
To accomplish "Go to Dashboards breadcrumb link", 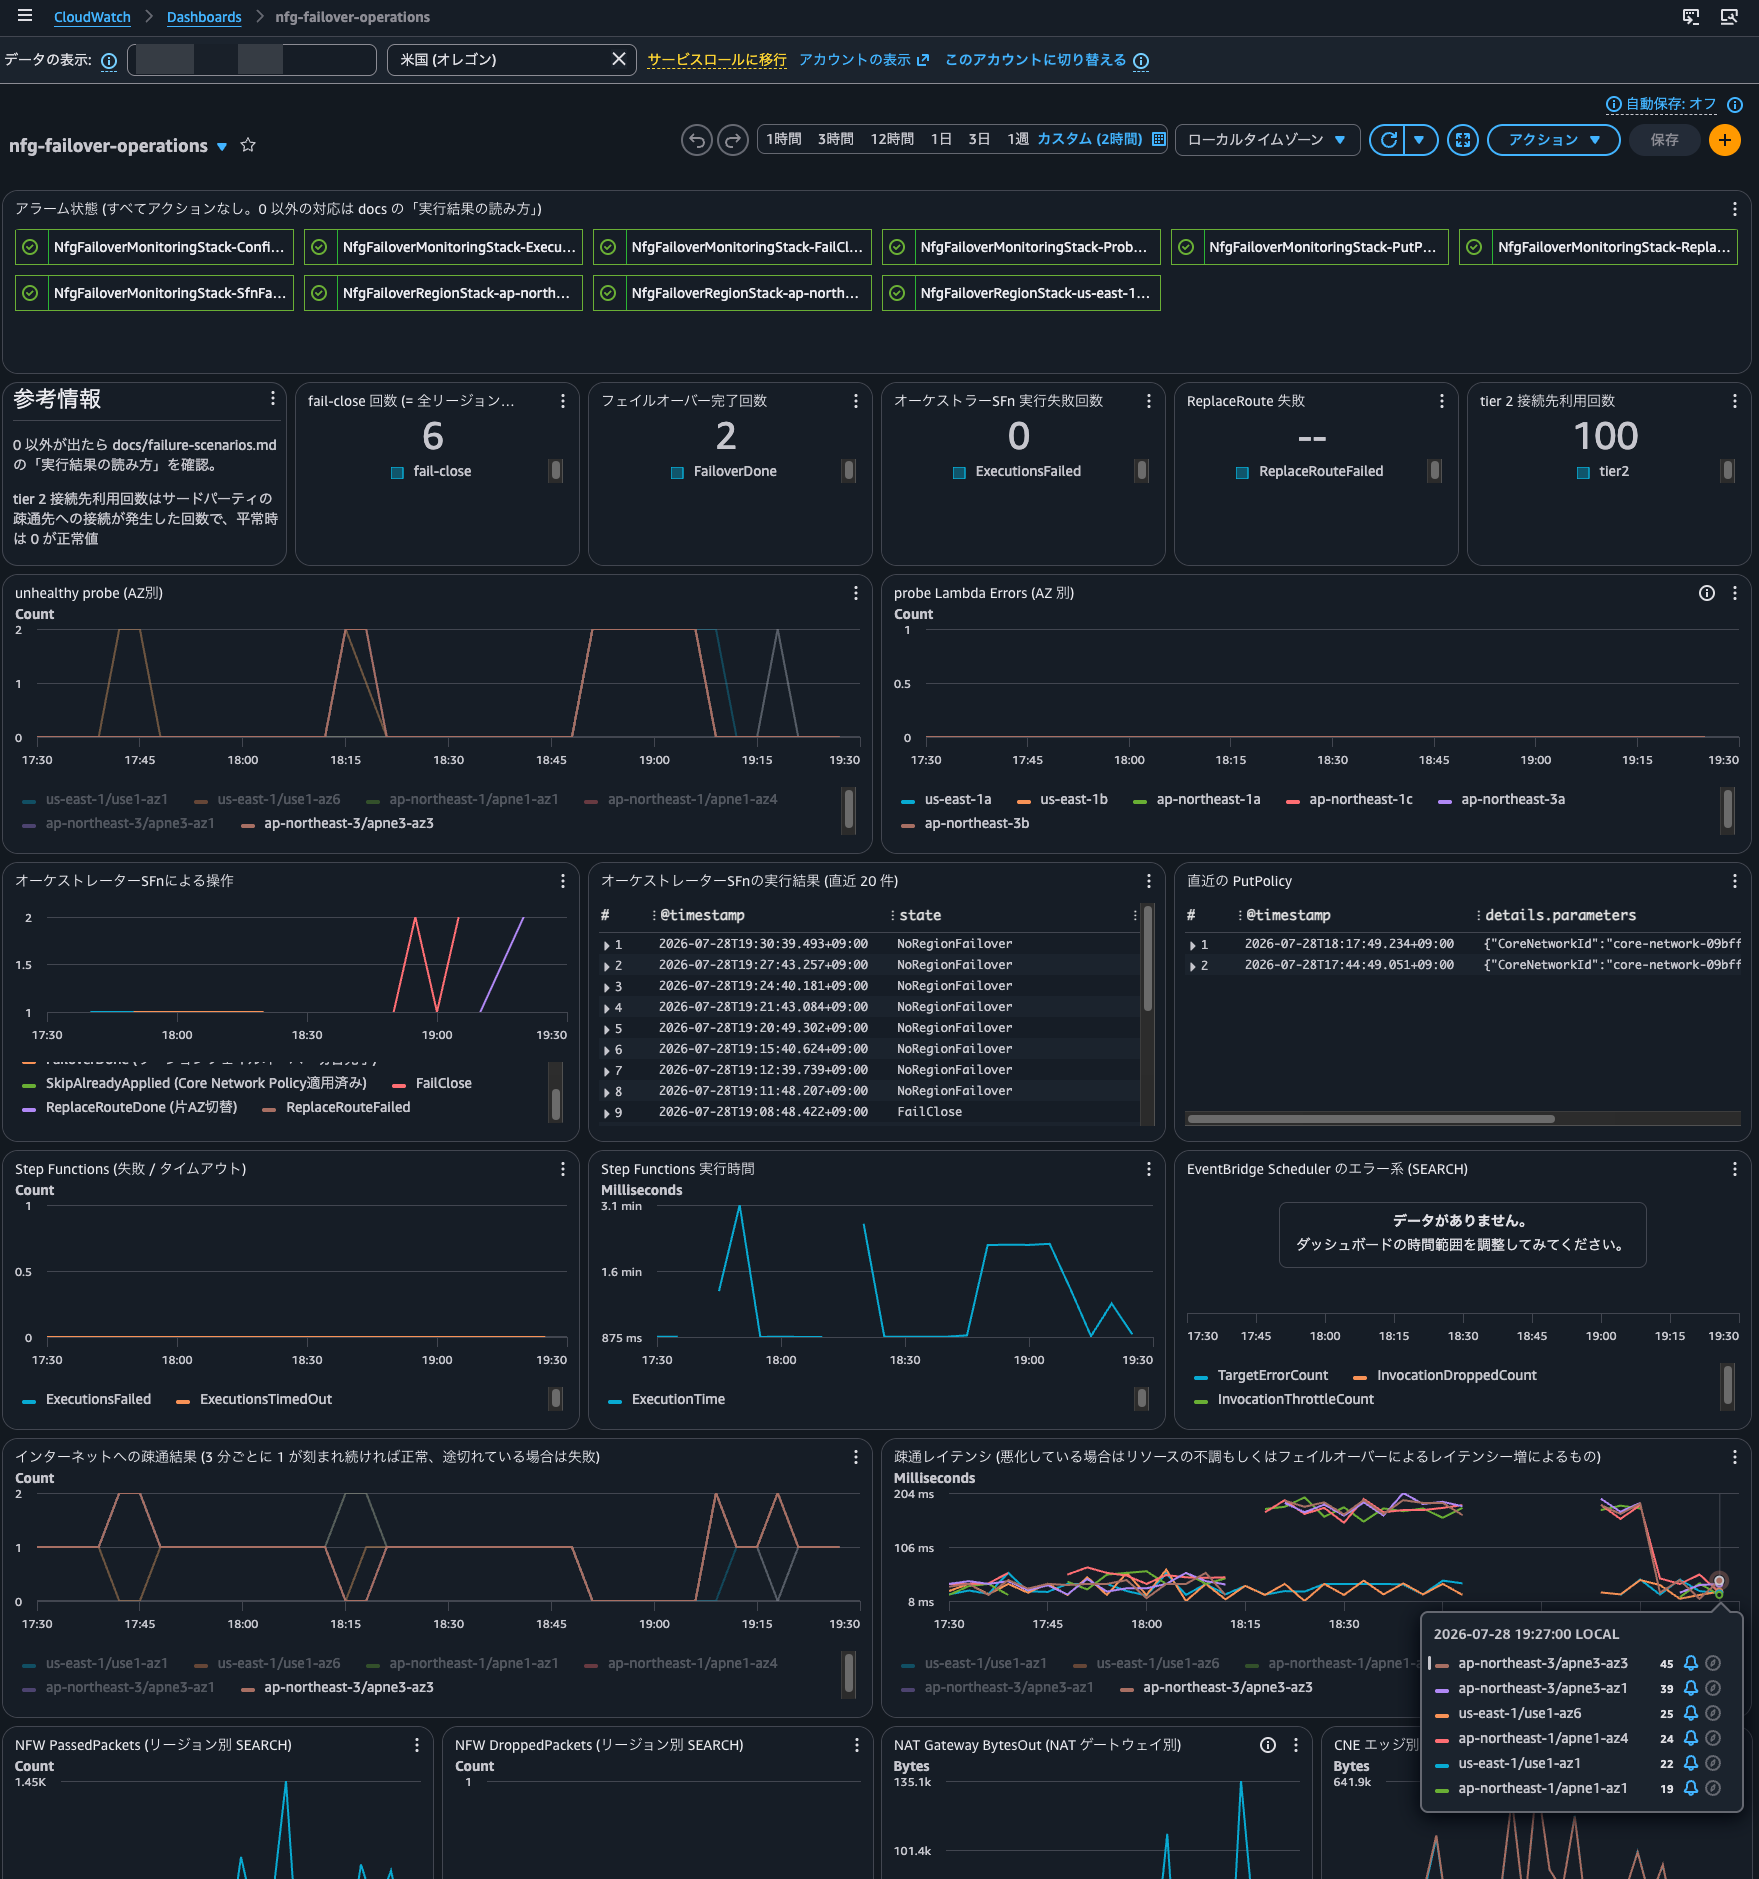I will click(204, 17).
